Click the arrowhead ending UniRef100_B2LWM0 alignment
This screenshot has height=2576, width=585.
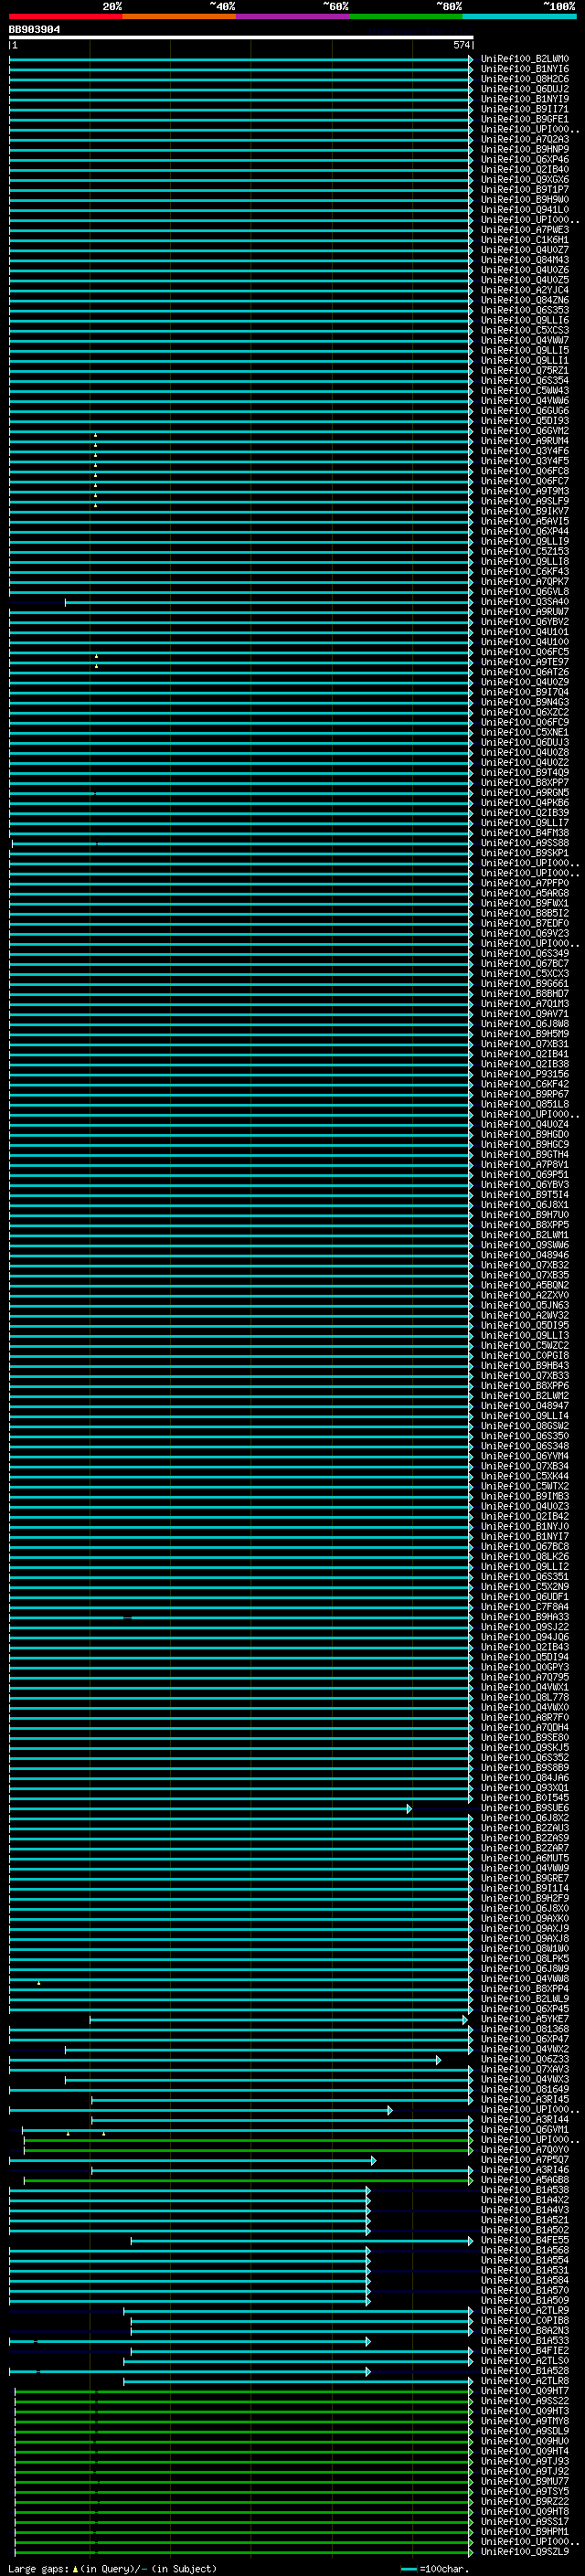tap(471, 59)
